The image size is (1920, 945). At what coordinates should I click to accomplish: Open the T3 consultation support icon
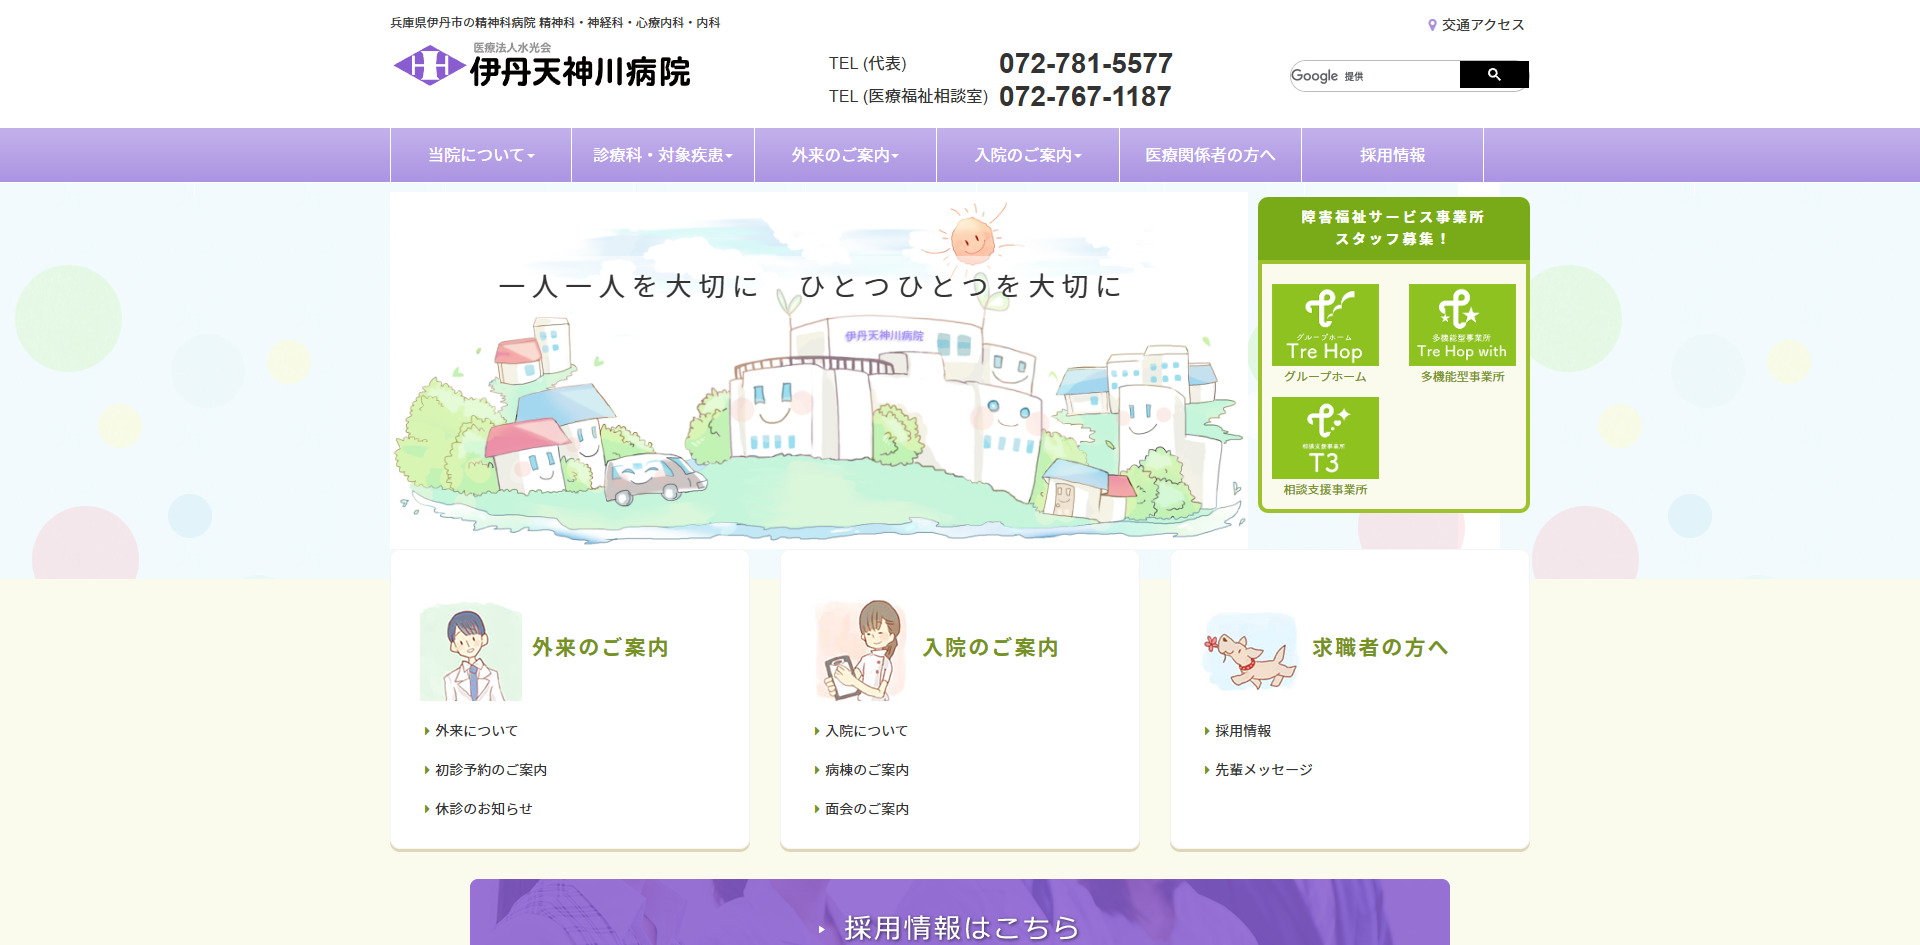coord(1325,438)
